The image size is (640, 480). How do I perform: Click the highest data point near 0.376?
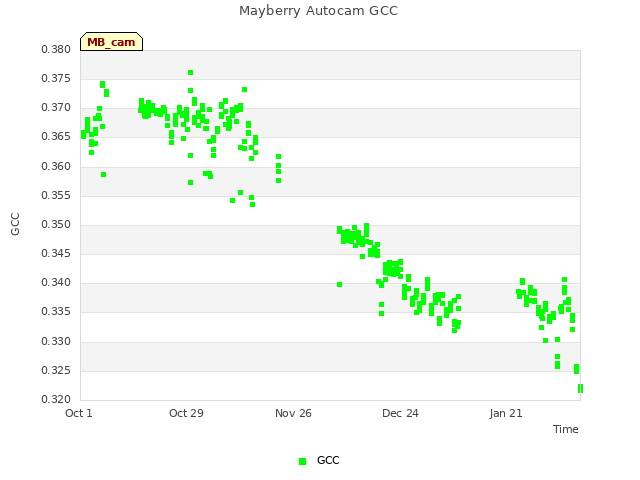191,73
